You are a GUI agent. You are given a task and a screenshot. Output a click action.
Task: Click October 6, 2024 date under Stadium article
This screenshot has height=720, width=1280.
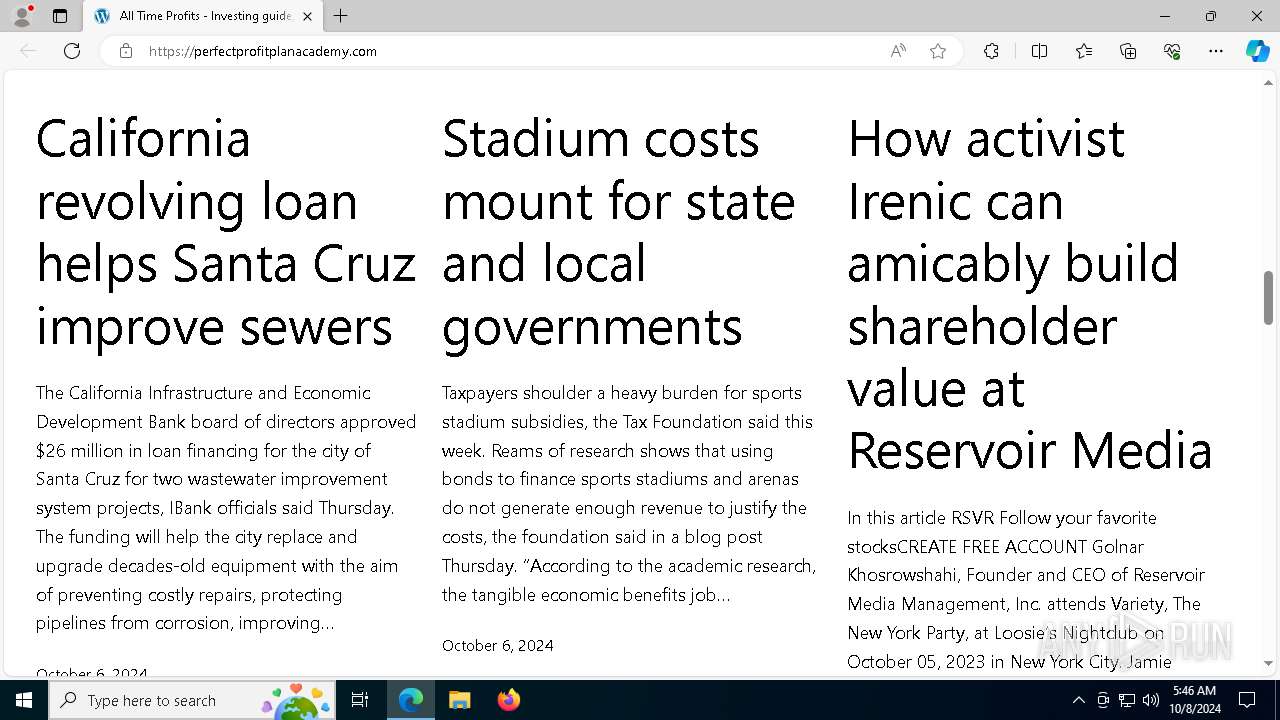498,645
